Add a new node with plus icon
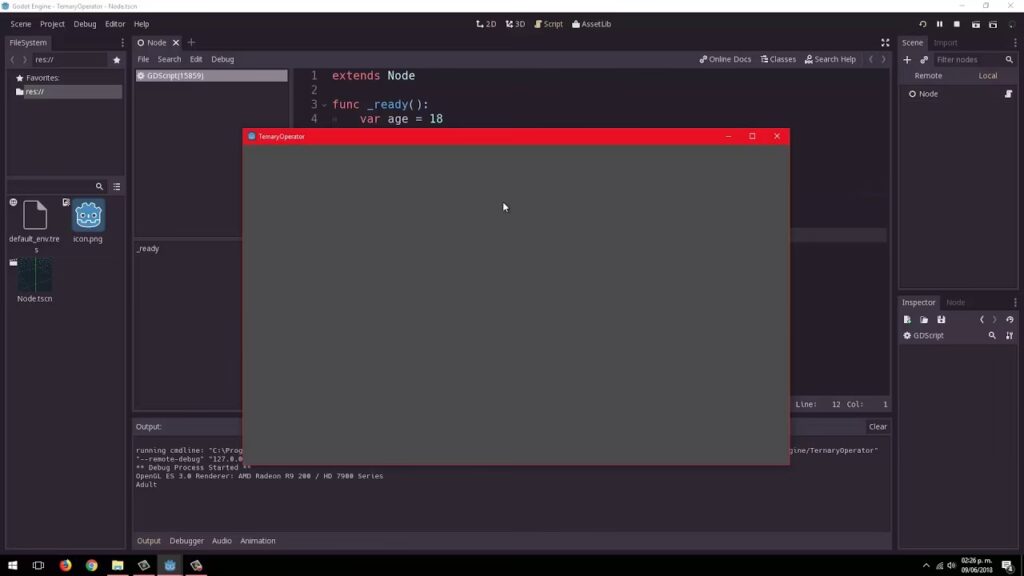This screenshot has height=576, width=1024. click(x=907, y=60)
